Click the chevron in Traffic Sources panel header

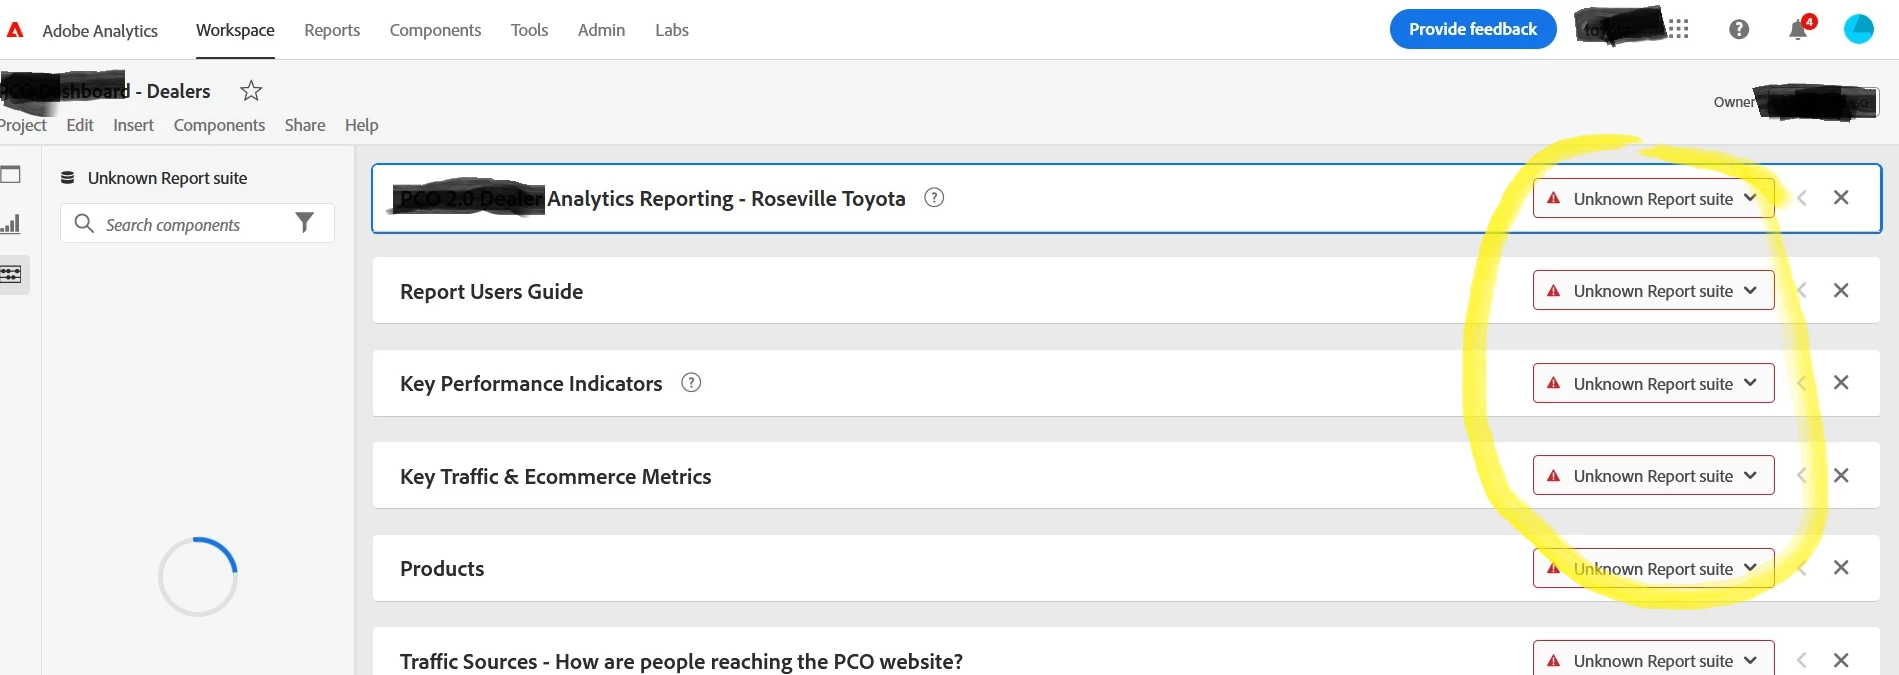click(x=1801, y=660)
